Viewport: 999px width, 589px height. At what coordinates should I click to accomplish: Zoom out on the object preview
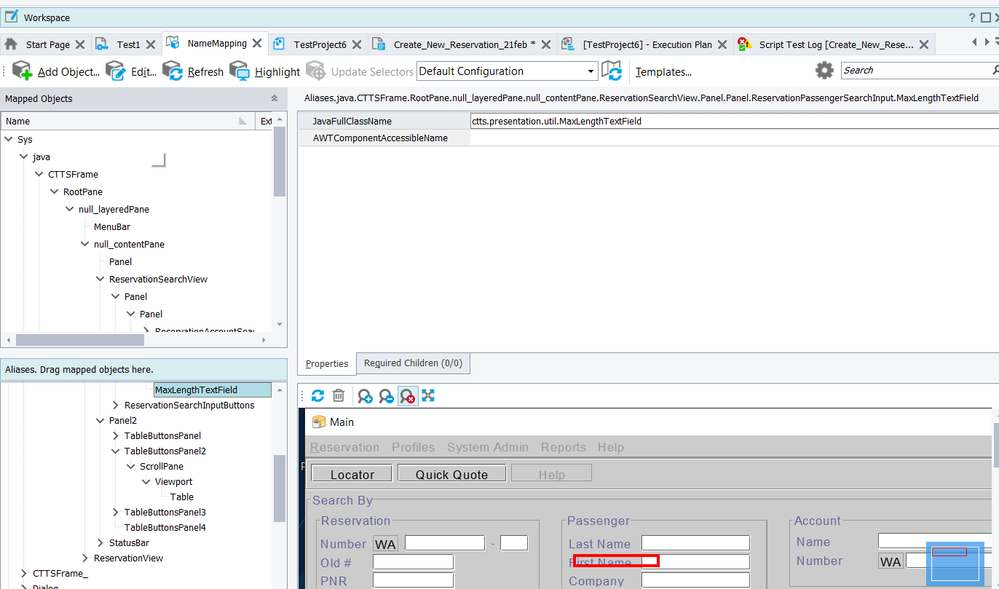coord(386,396)
